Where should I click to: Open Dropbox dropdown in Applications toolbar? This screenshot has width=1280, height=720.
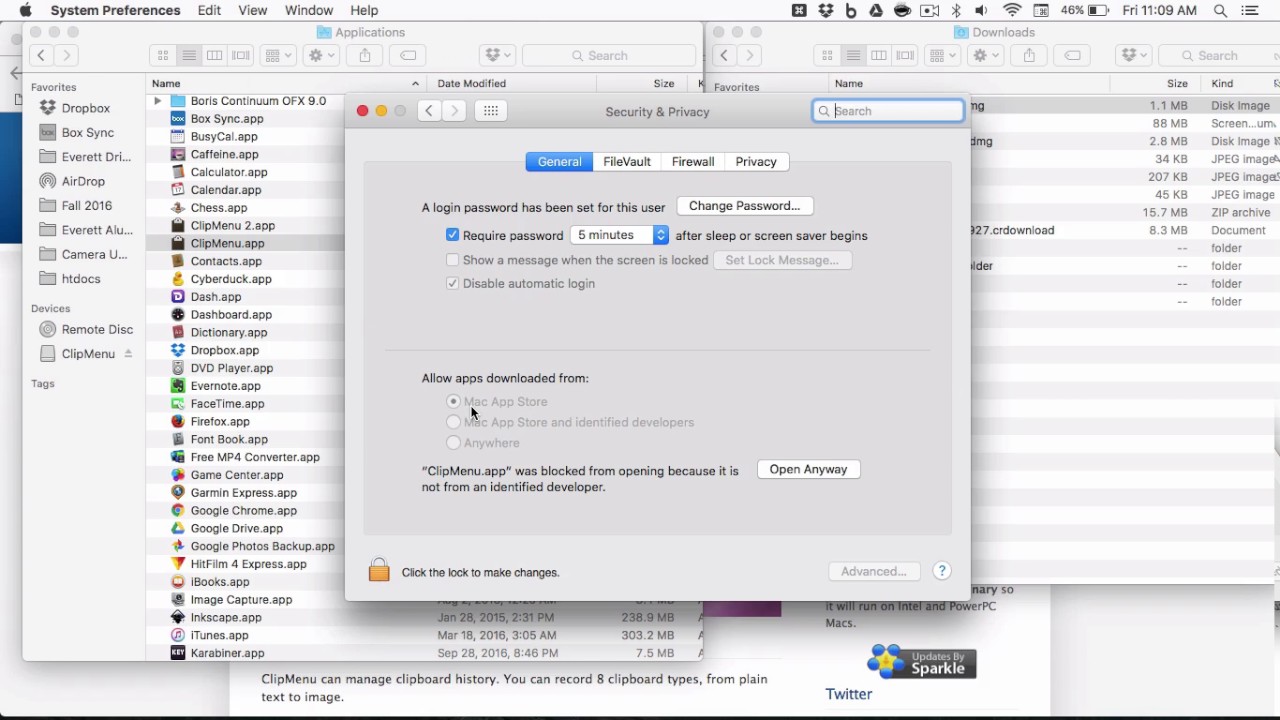pyautogui.click(x=497, y=56)
